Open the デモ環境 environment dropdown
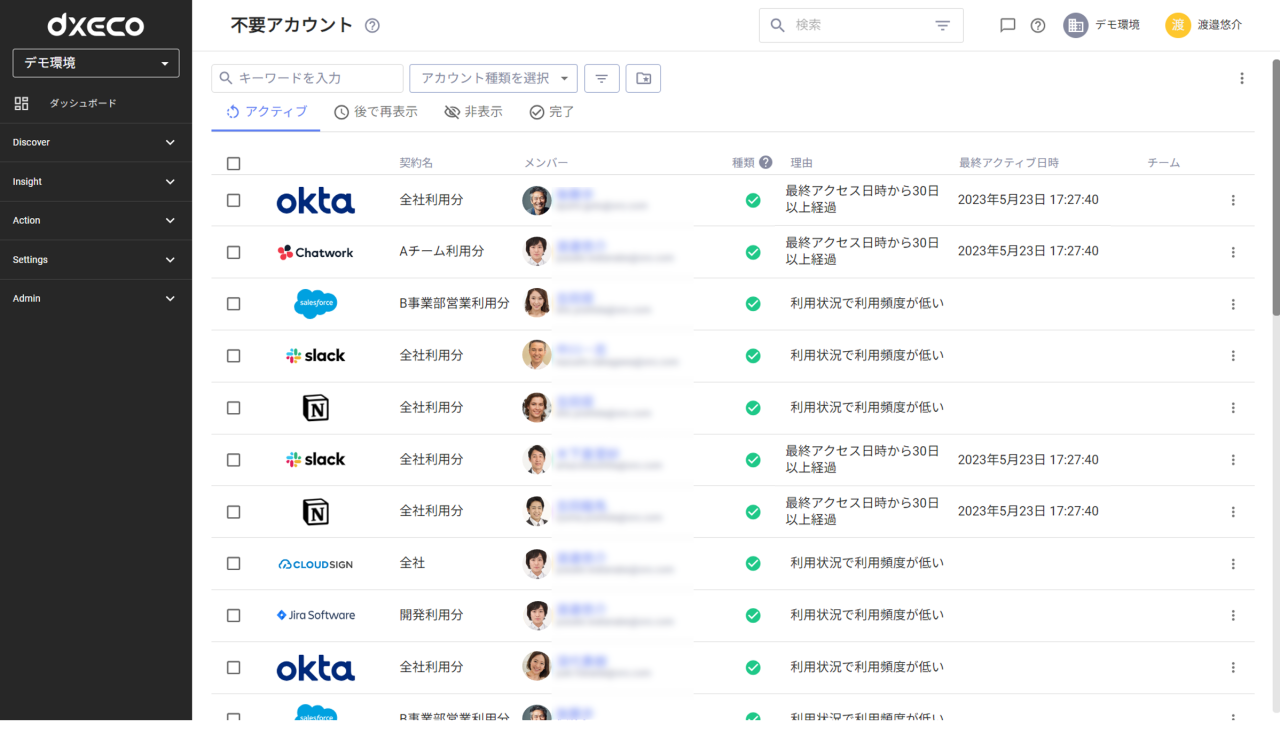 (x=96, y=63)
